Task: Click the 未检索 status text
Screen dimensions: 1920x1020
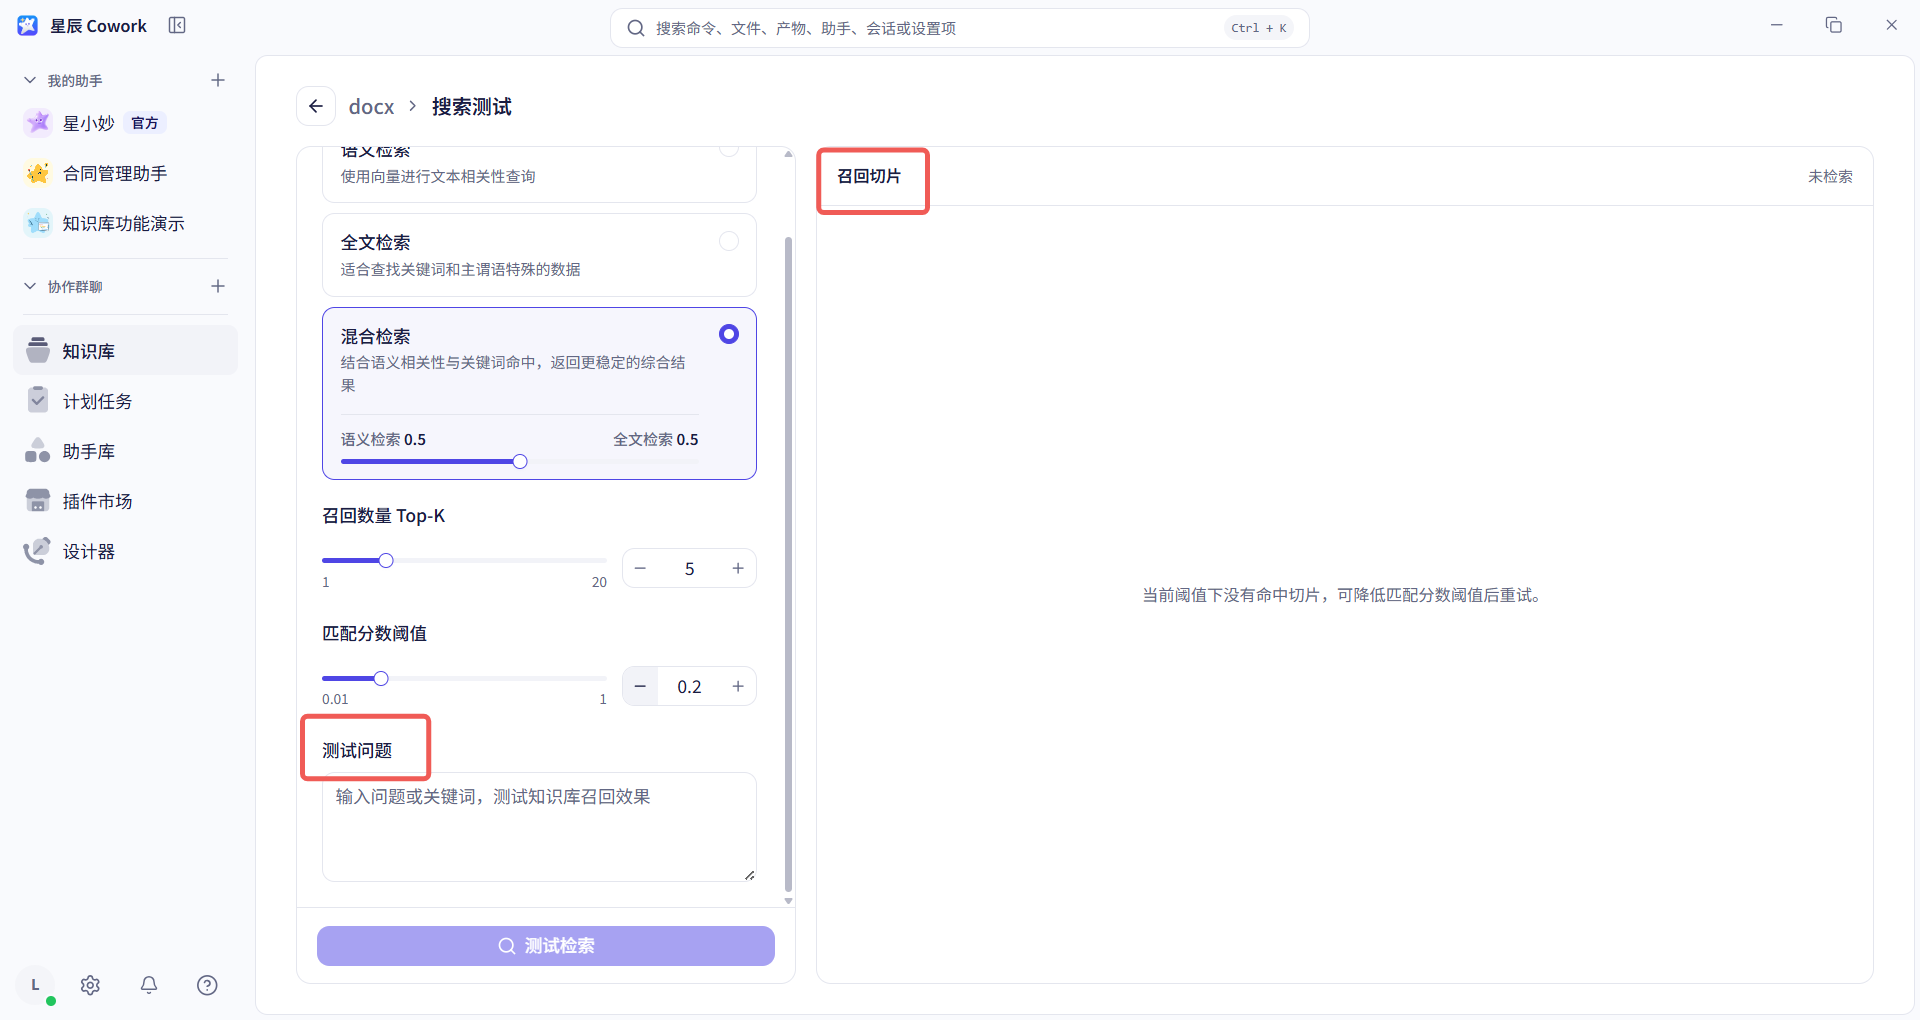Action: point(1830,176)
